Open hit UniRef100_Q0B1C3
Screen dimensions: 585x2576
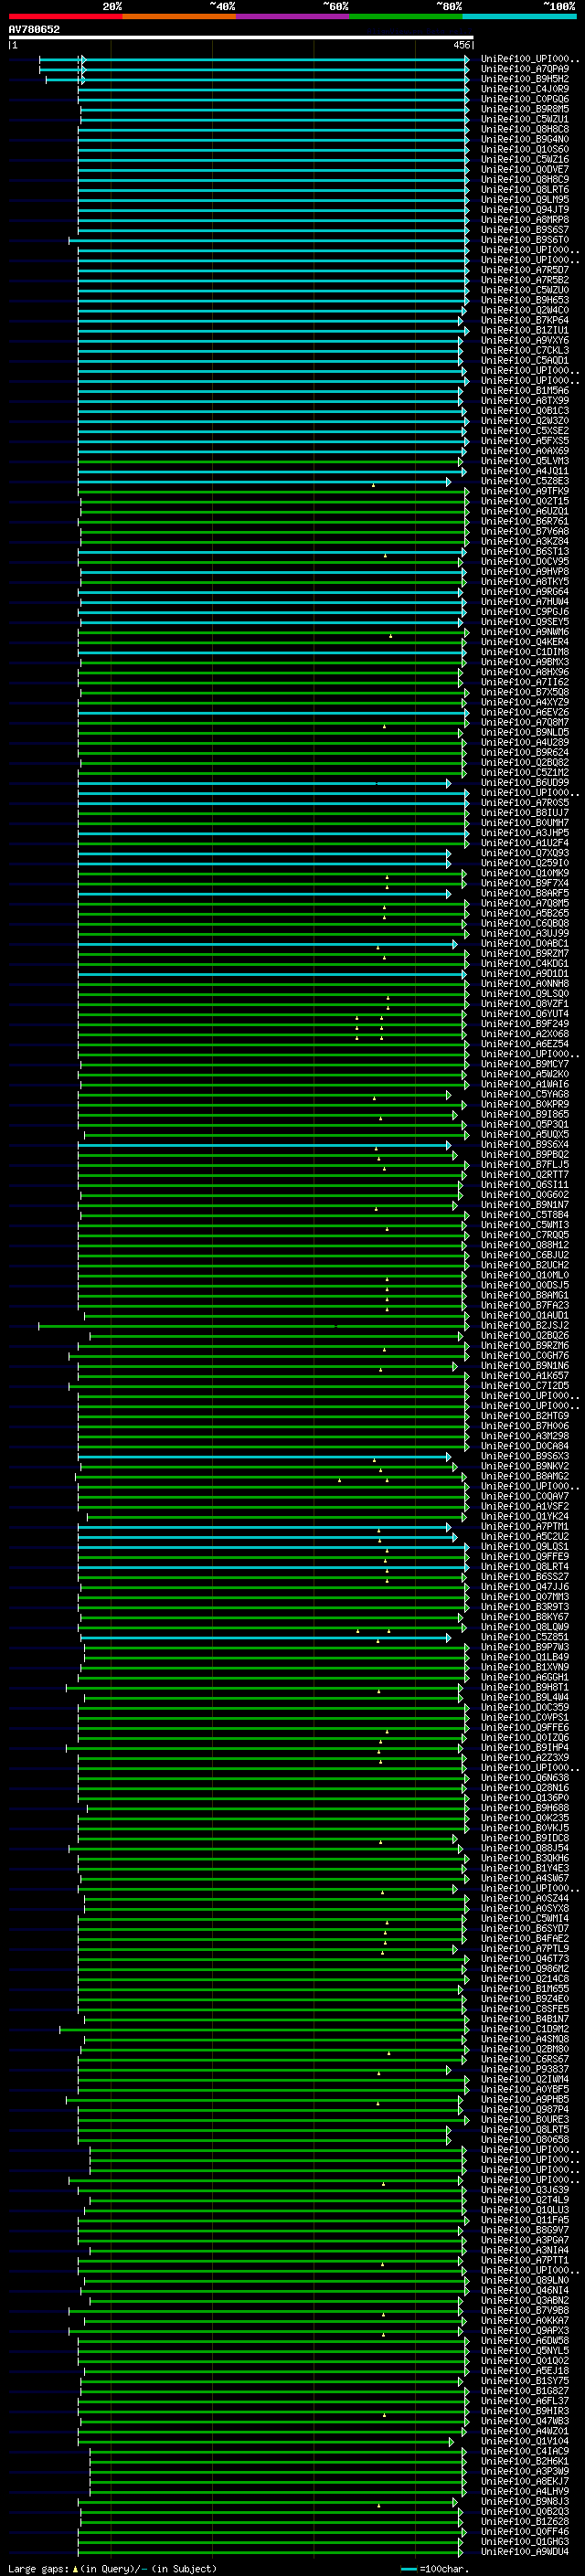(x=525, y=411)
